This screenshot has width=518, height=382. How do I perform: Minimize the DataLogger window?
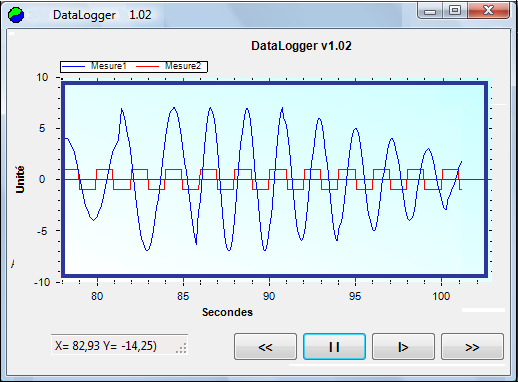tap(430, 11)
